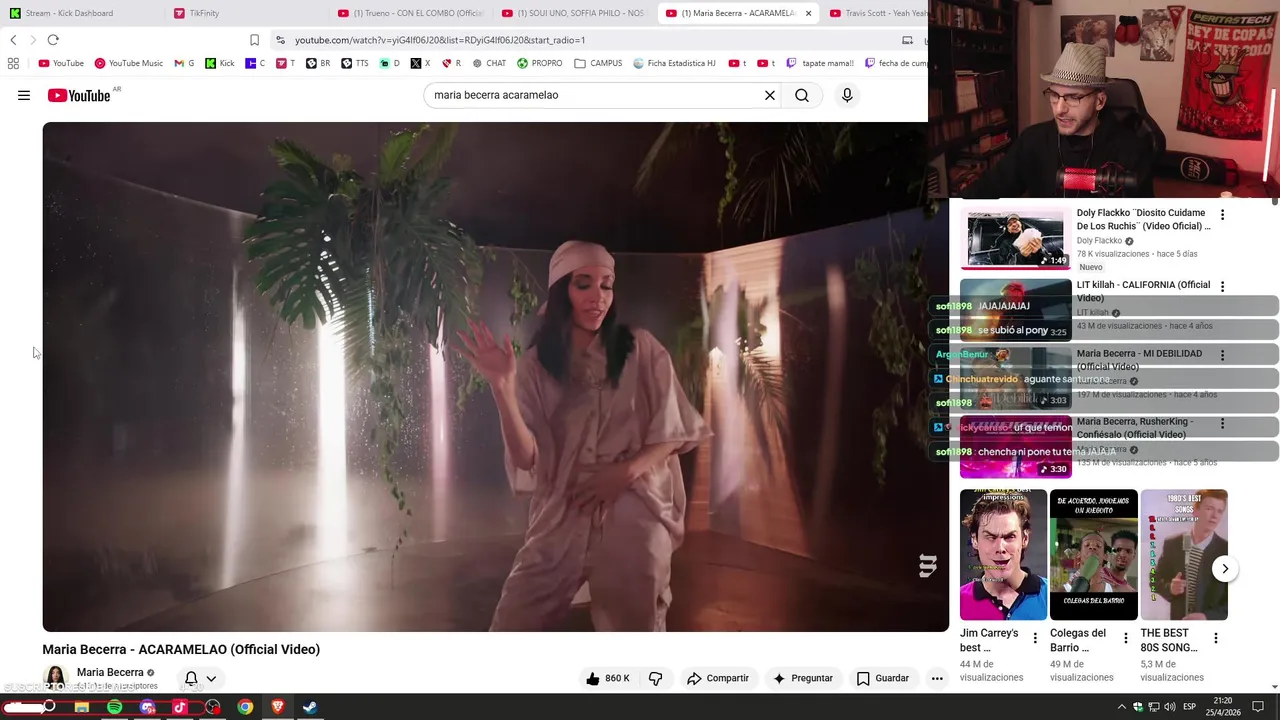Run search with the magnifier button
The image size is (1280, 720).
point(802,95)
